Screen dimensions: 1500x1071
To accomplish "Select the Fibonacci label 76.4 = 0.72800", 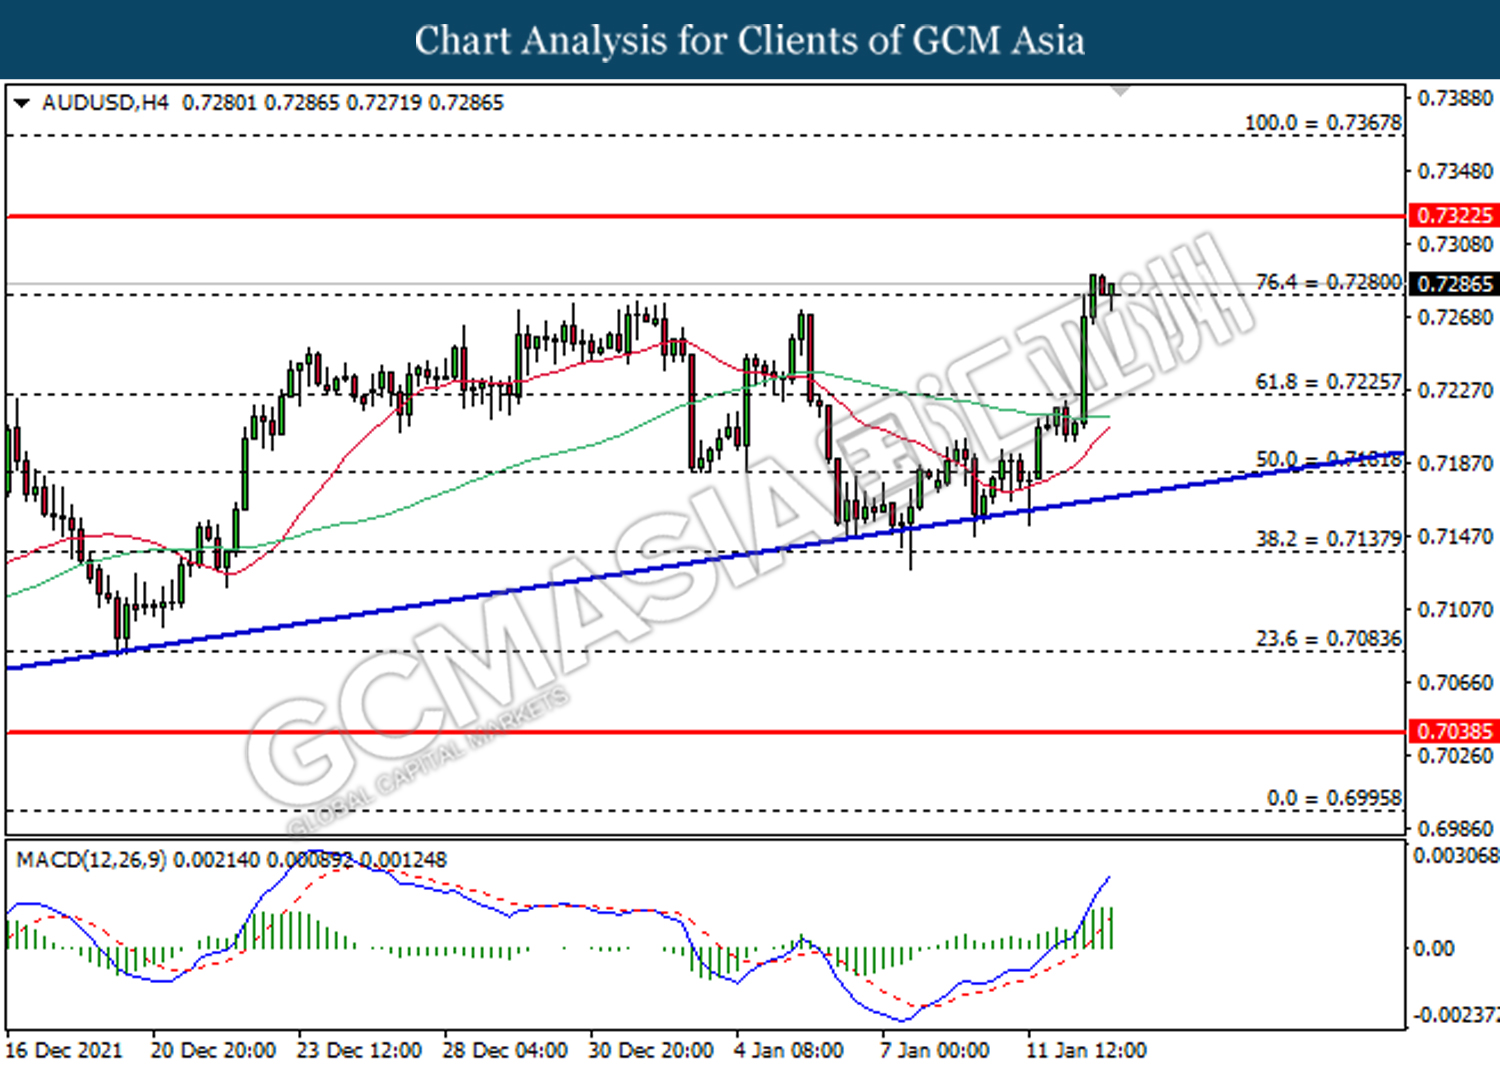I will click(x=1328, y=282).
